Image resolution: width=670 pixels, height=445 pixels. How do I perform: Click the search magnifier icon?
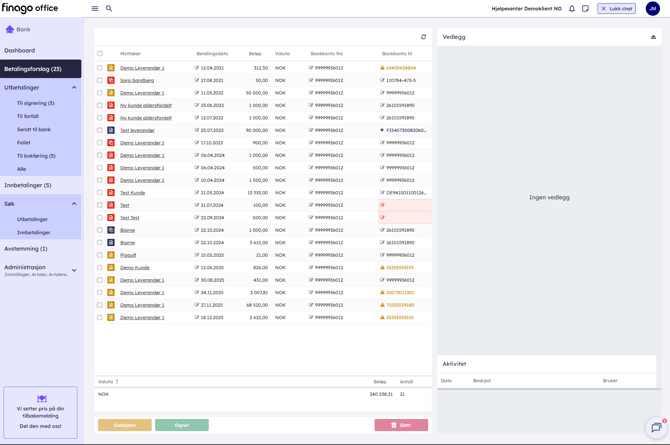(x=109, y=9)
